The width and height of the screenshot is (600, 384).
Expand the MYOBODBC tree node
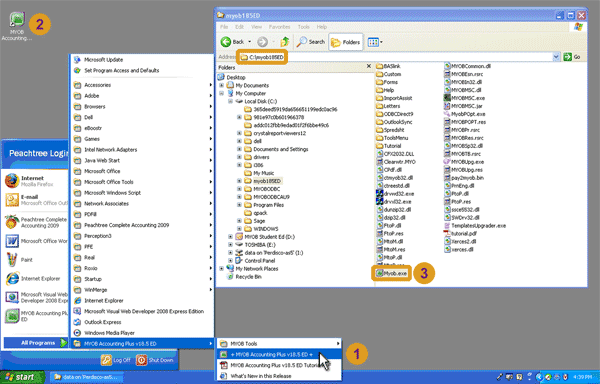coord(239,189)
